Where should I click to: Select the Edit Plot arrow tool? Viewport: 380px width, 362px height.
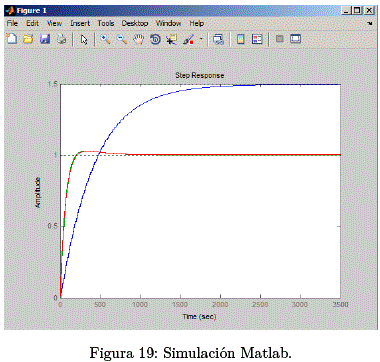84,40
